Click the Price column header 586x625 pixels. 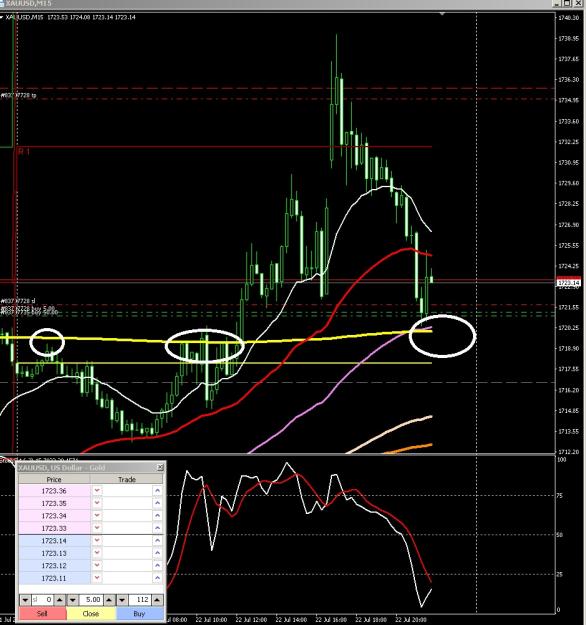[x=54, y=479]
